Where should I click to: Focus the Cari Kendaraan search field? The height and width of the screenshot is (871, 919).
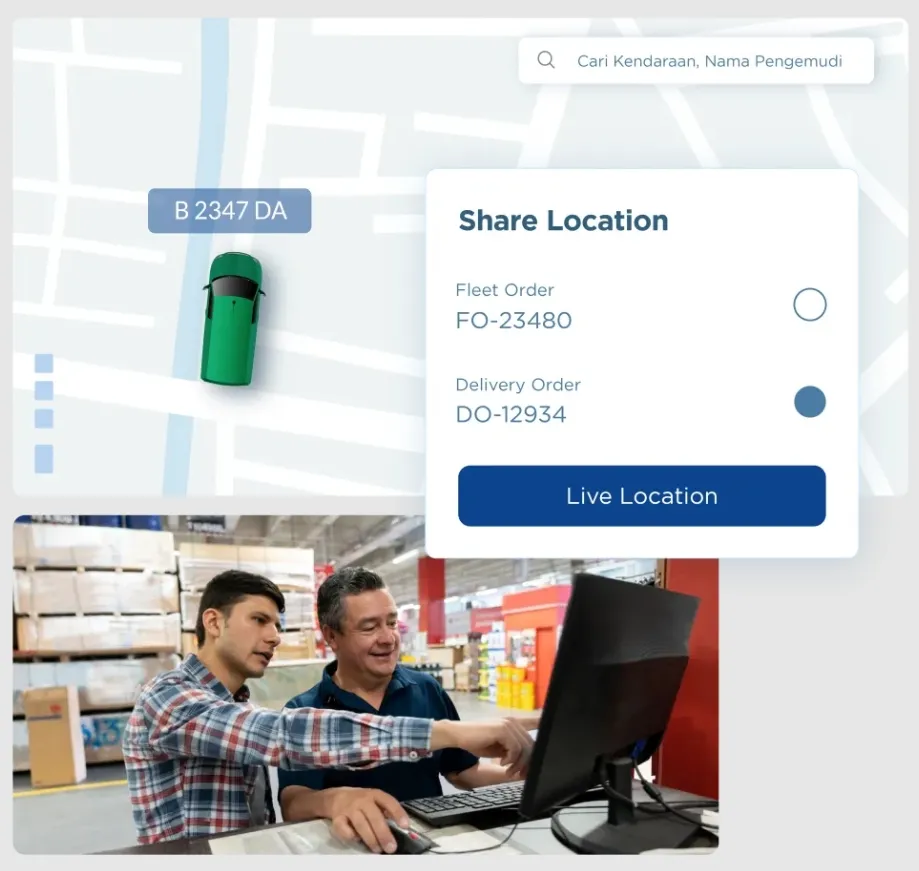(696, 61)
